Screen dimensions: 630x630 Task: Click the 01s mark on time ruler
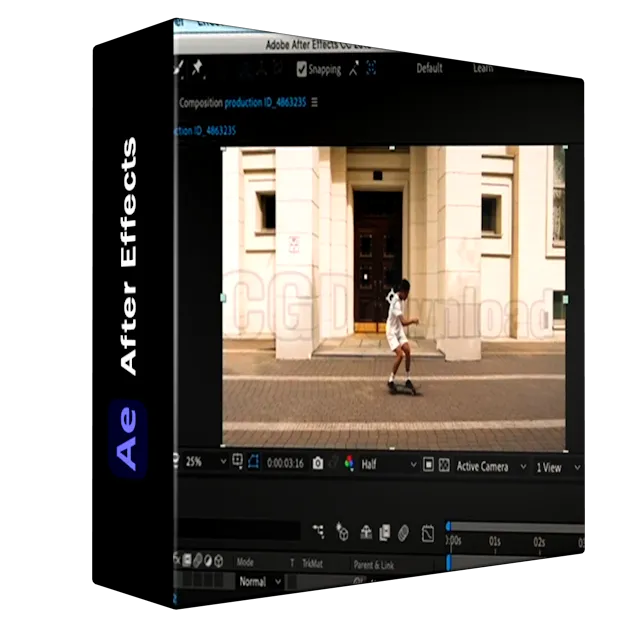point(495,542)
